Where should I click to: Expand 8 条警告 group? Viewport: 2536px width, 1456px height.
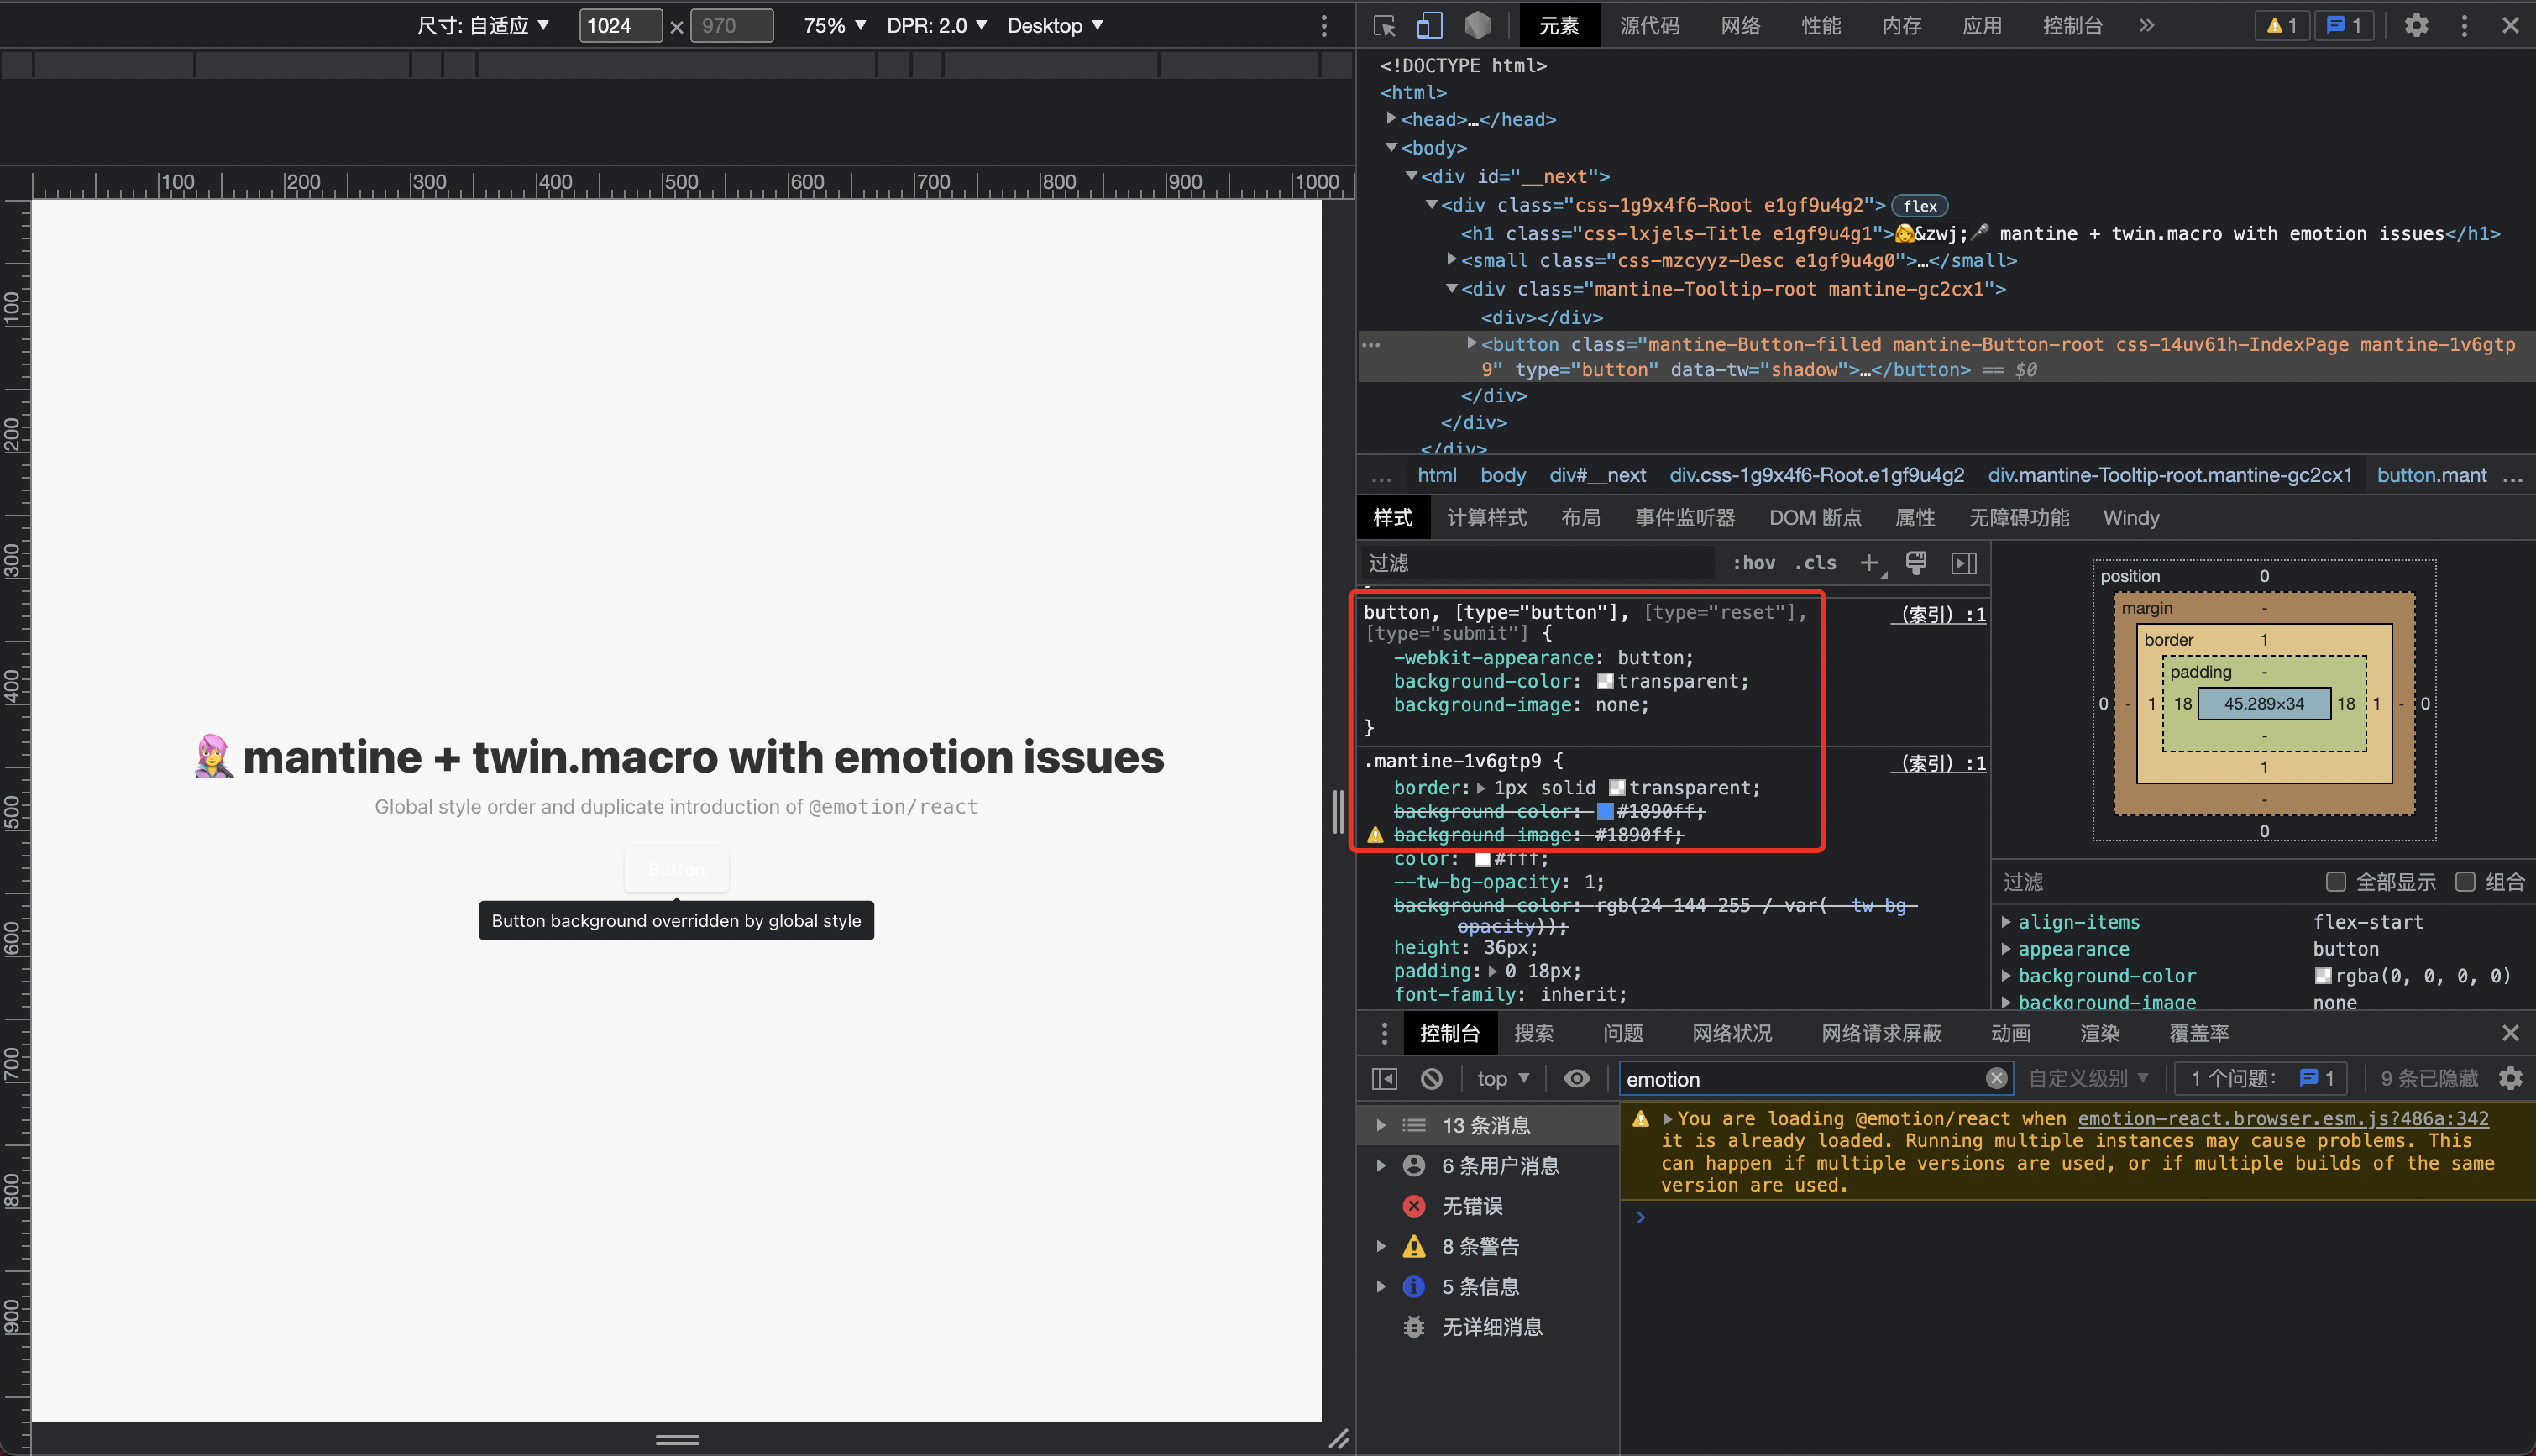point(1381,1246)
